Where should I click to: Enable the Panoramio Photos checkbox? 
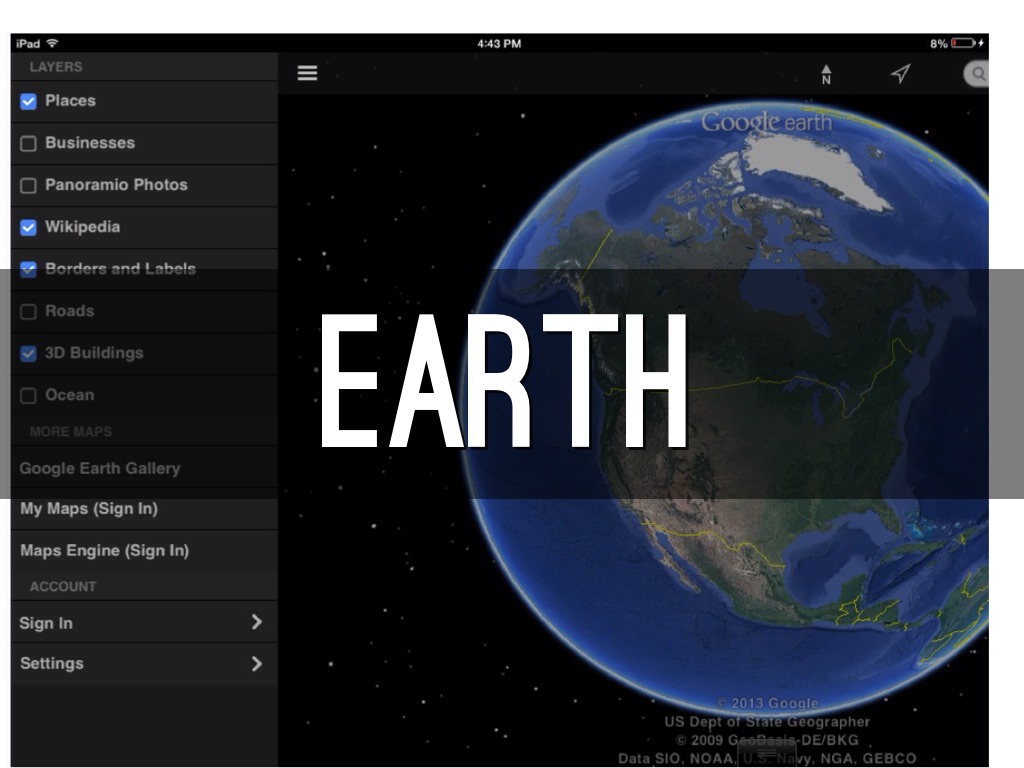pyautogui.click(x=28, y=185)
